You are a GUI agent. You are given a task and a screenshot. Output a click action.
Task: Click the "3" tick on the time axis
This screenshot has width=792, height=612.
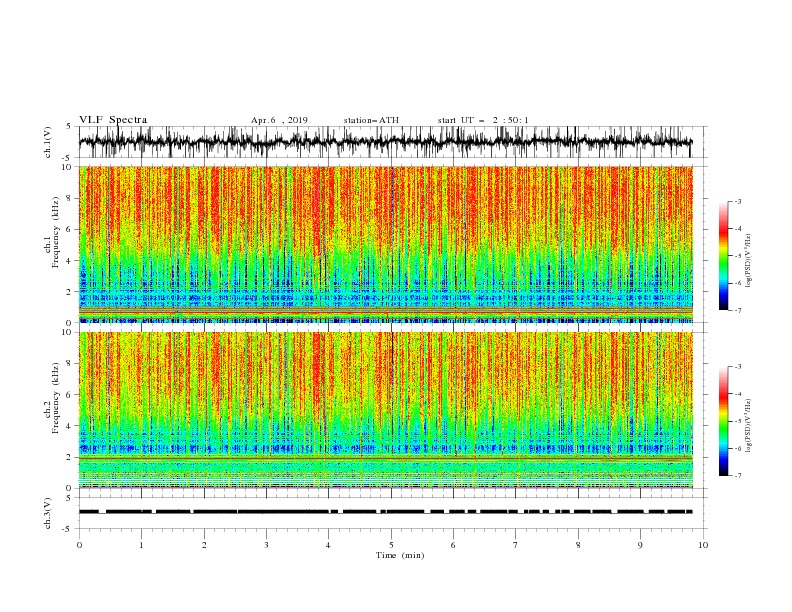tap(266, 545)
